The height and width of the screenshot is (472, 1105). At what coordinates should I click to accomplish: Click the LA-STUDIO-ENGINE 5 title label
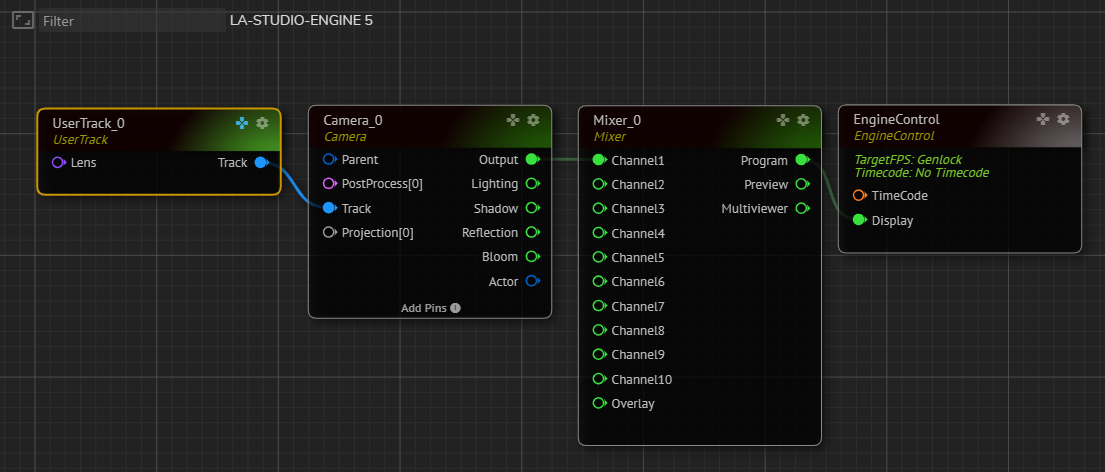coord(301,20)
